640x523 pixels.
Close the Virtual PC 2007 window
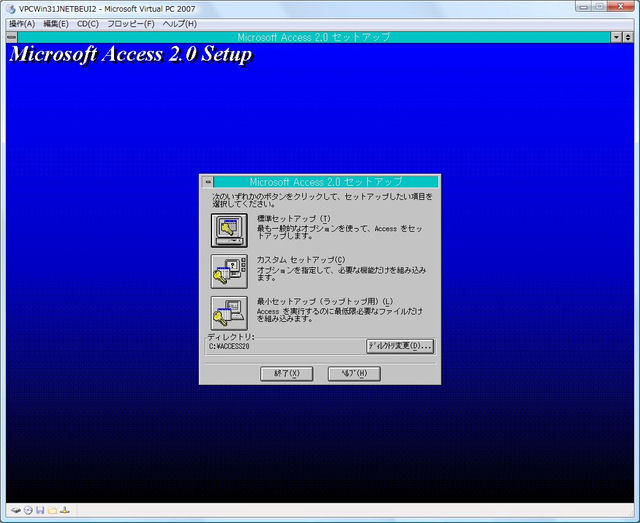pyautogui.click(x=620, y=6)
